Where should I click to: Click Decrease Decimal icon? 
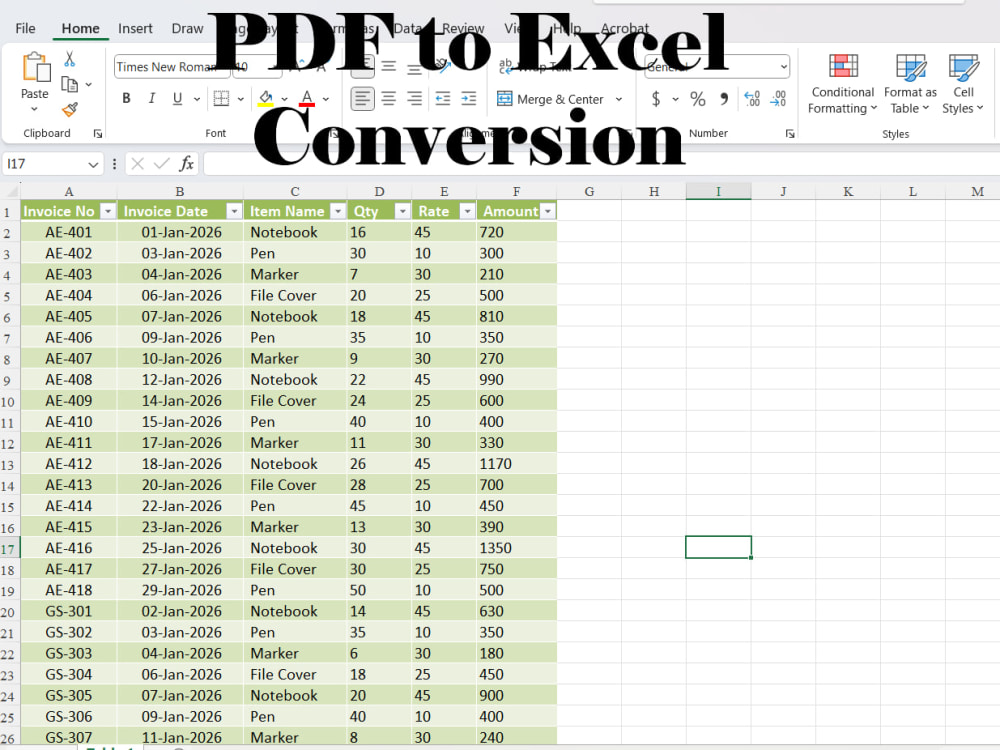click(x=778, y=99)
